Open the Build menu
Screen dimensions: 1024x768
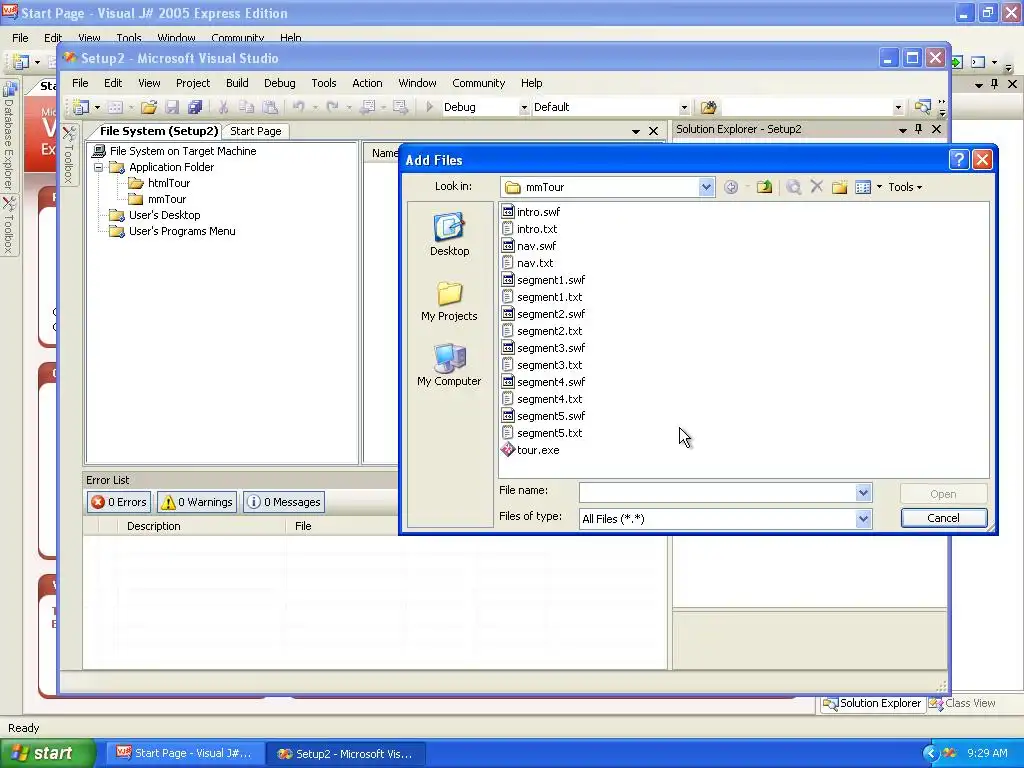[x=237, y=83]
